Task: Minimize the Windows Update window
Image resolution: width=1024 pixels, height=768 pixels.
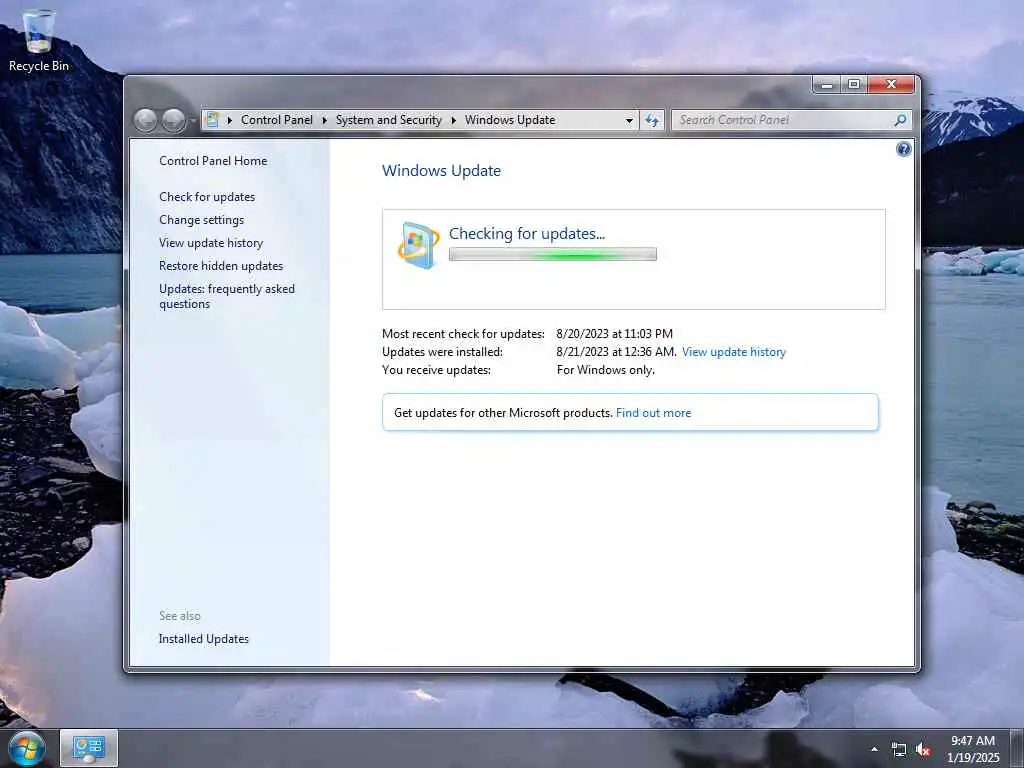Action: coord(827,84)
